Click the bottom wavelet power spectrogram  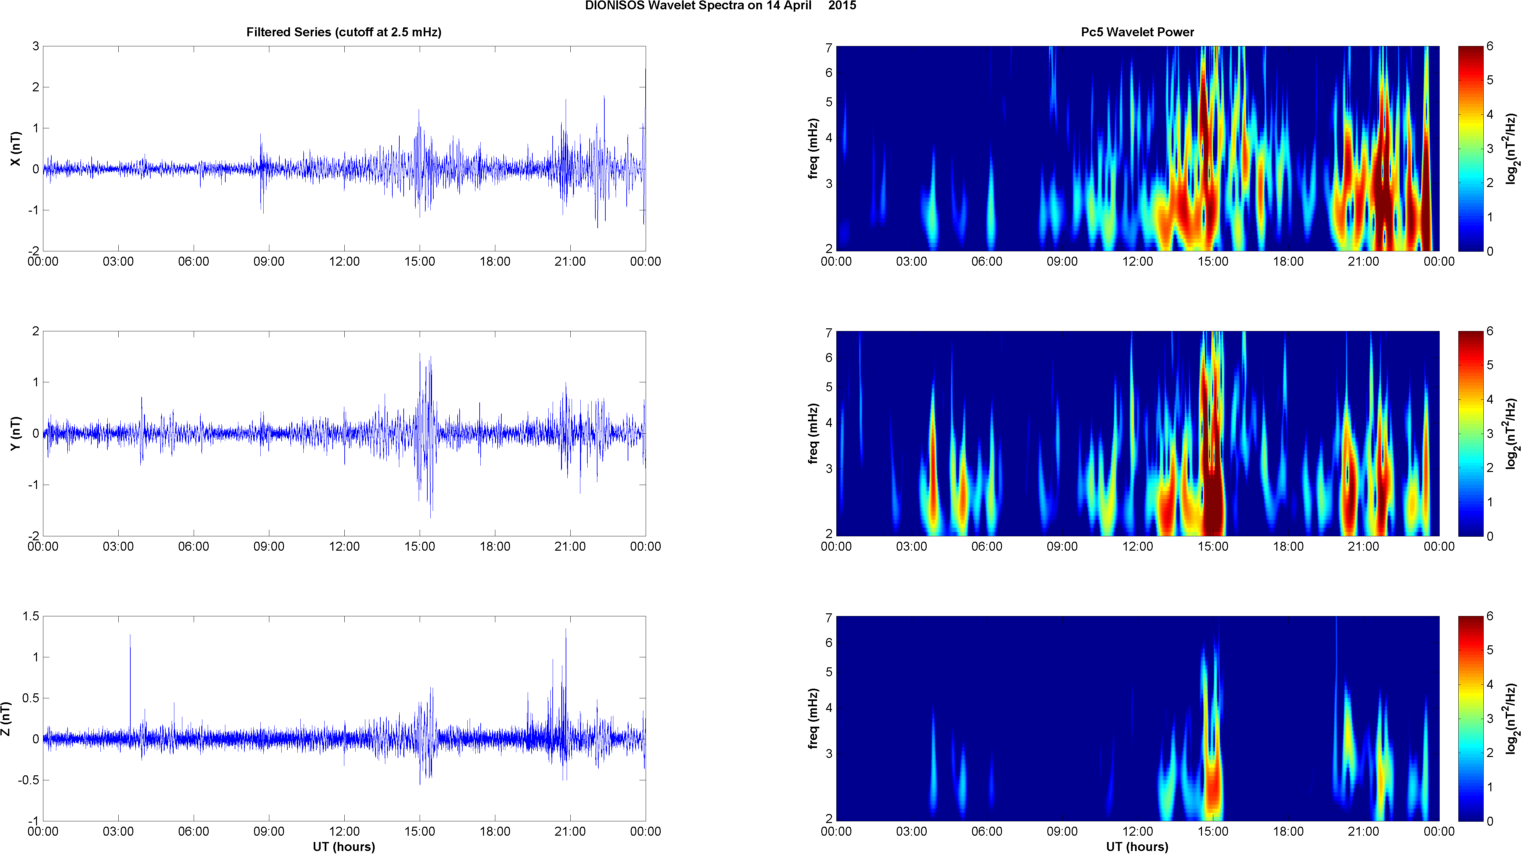(x=1137, y=719)
